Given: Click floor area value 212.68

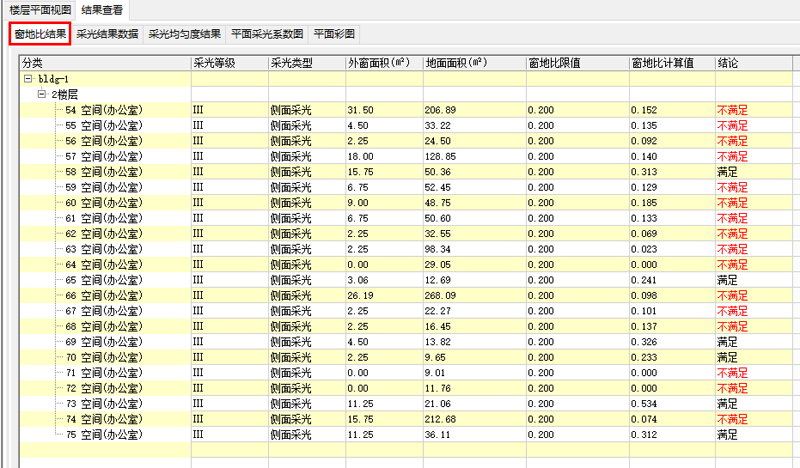Looking at the screenshot, I should coord(440,419).
